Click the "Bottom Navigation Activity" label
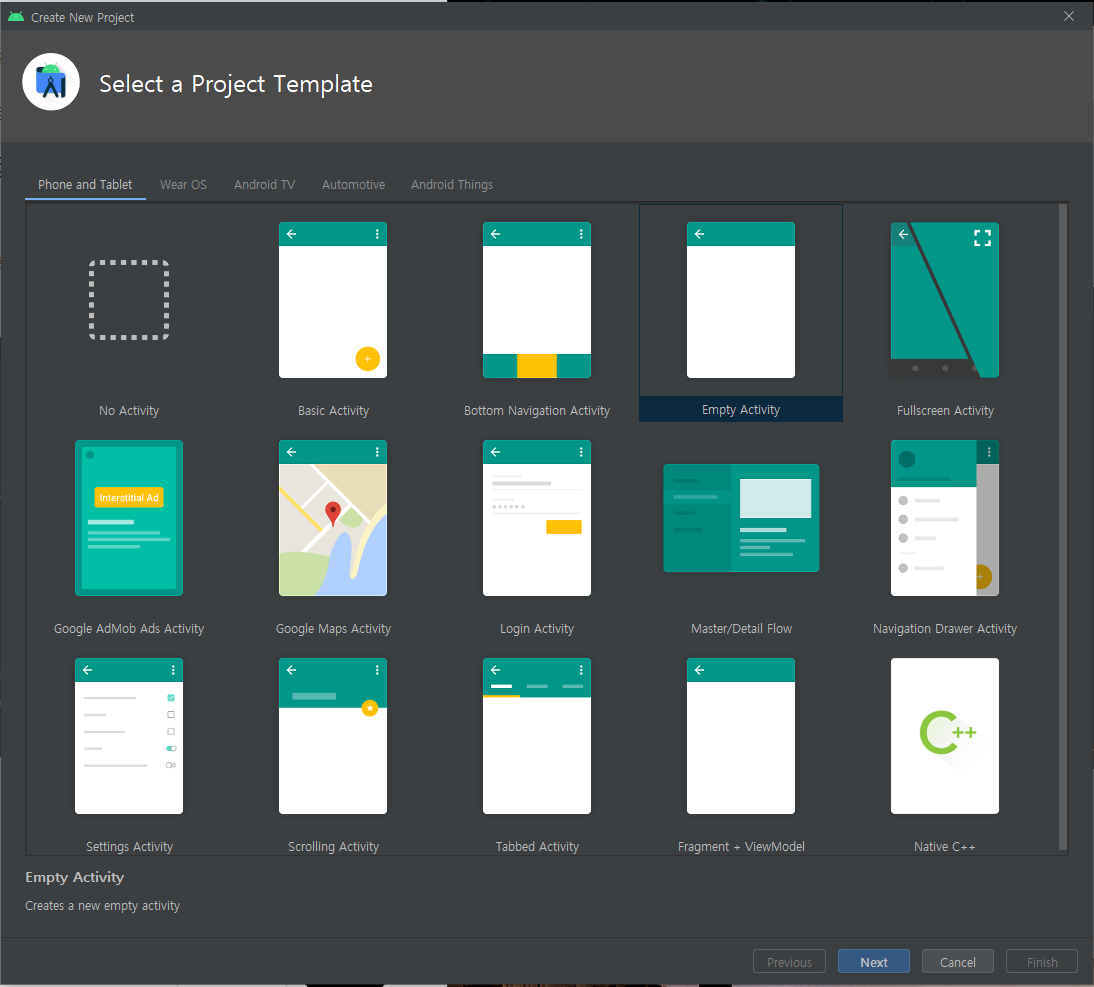1094x987 pixels. coord(537,411)
